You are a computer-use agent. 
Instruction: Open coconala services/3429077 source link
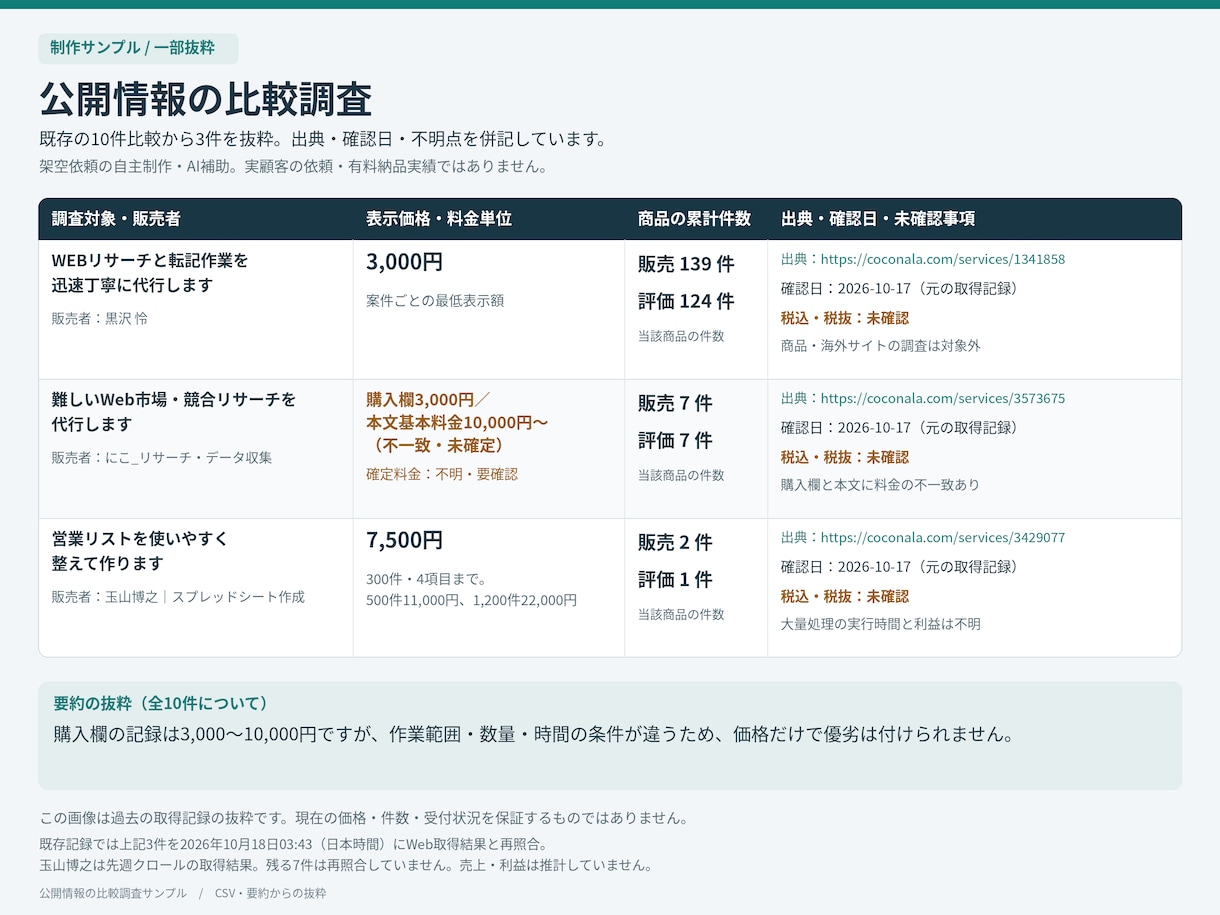coord(942,537)
